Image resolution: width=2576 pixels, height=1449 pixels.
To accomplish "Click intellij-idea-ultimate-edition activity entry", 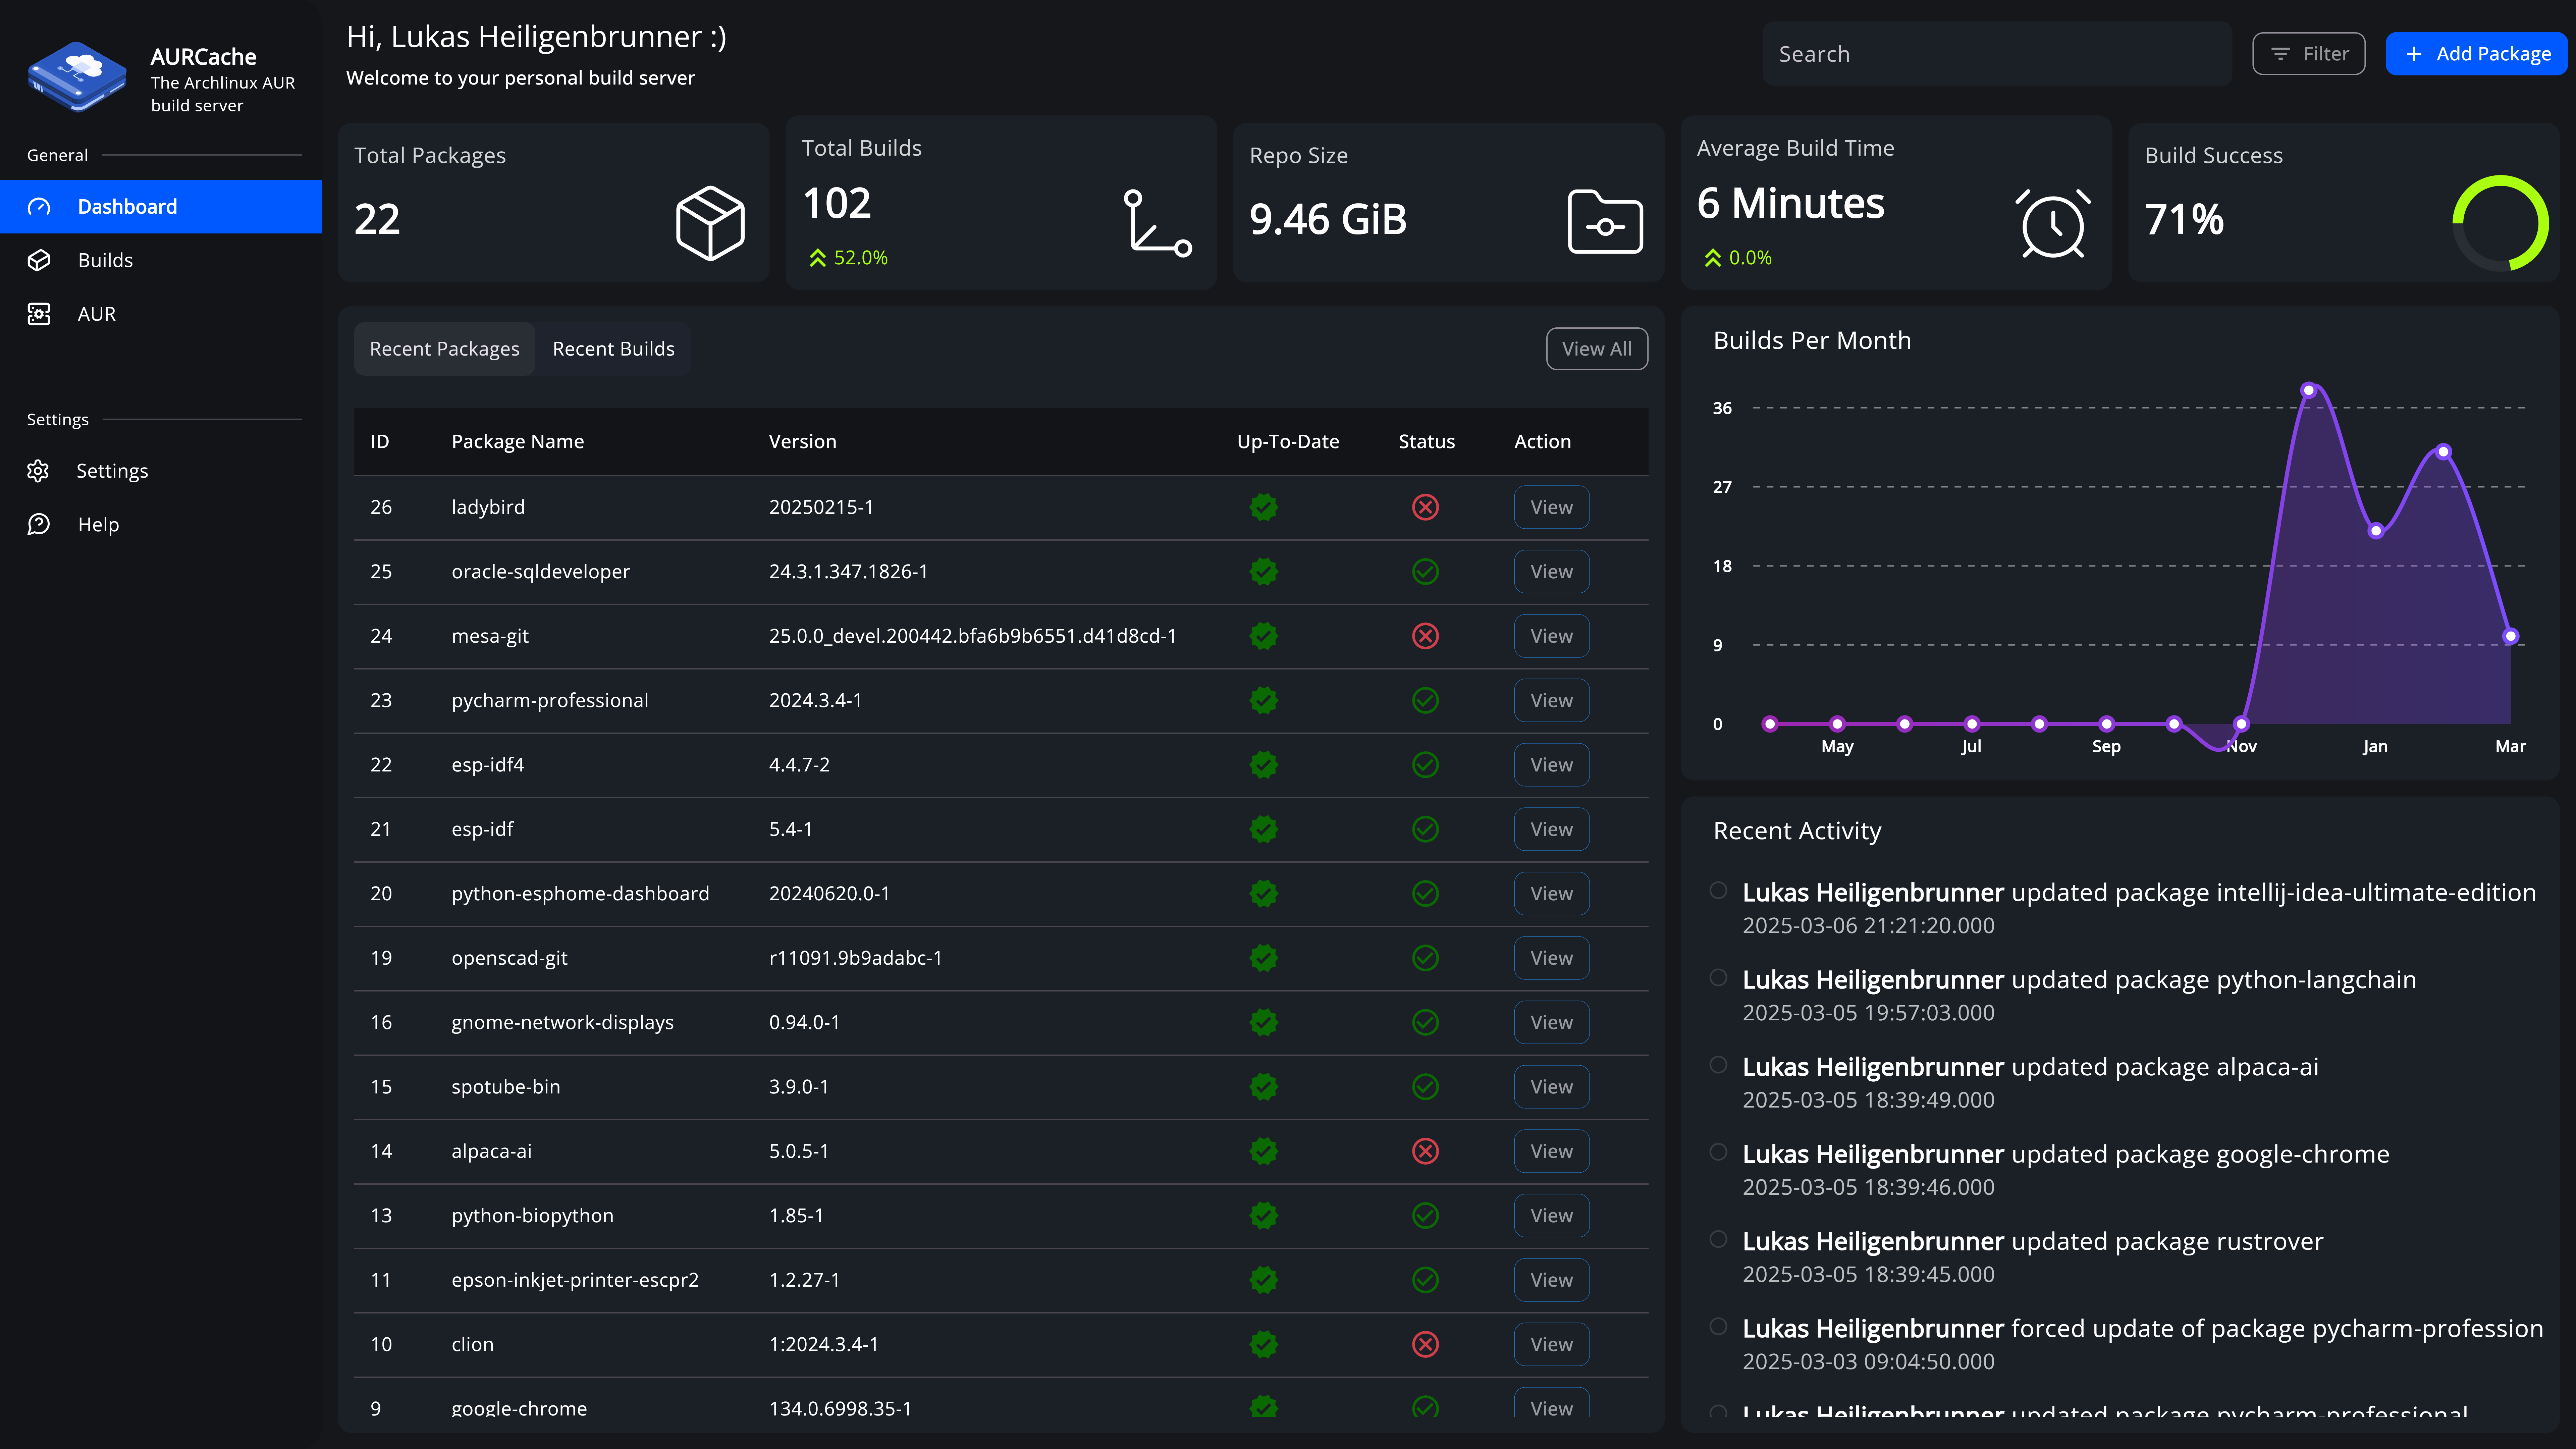I will pyautogui.click(x=2139, y=908).
